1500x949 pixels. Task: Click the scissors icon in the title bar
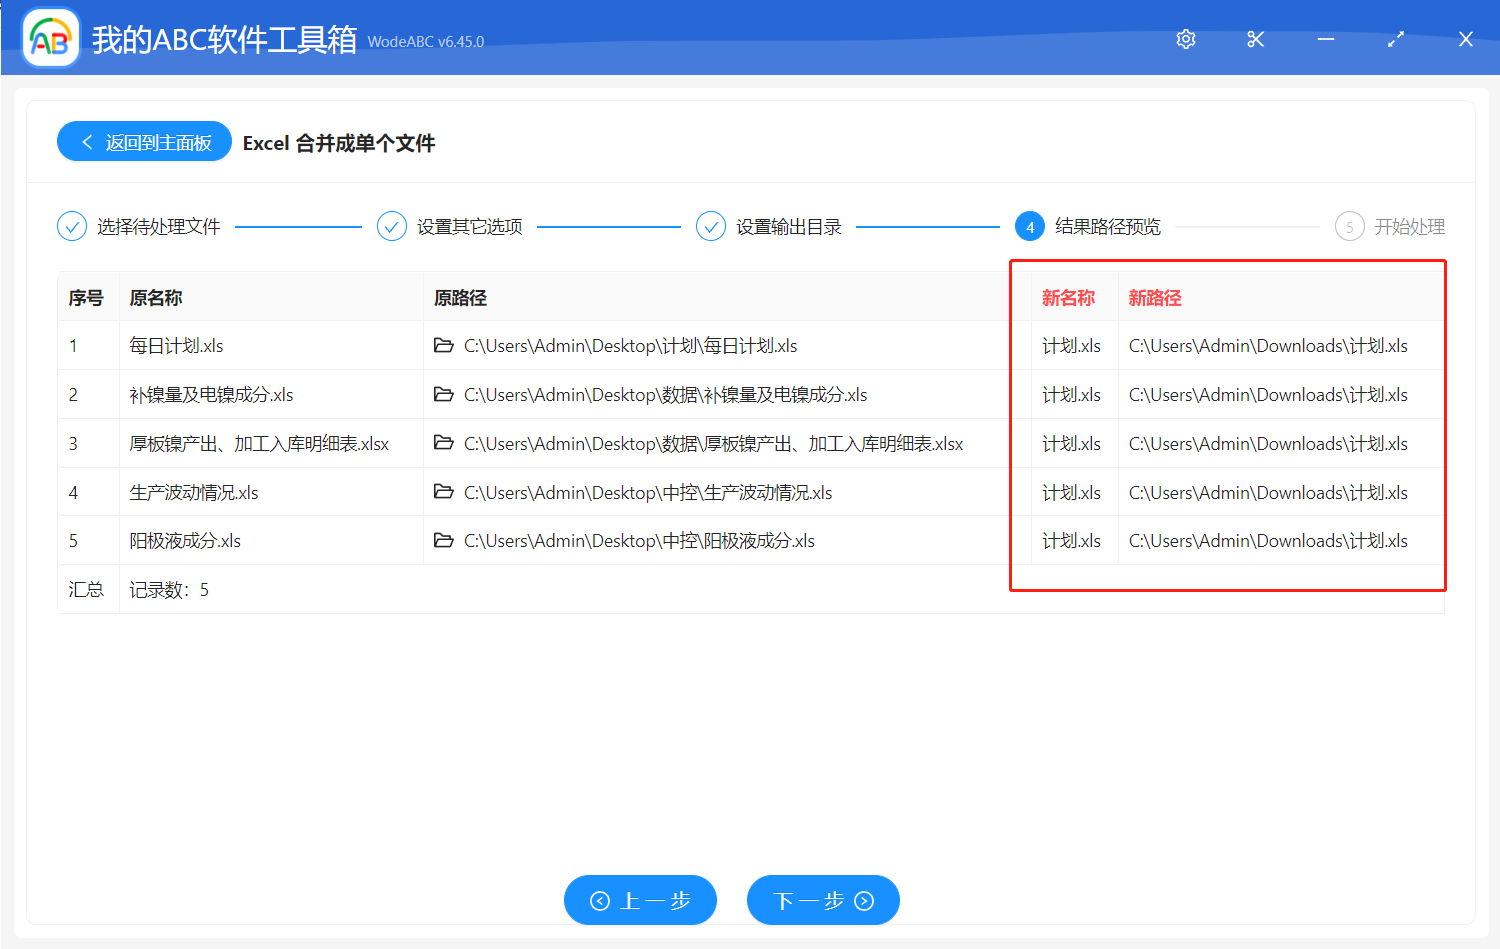click(1255, 39)
